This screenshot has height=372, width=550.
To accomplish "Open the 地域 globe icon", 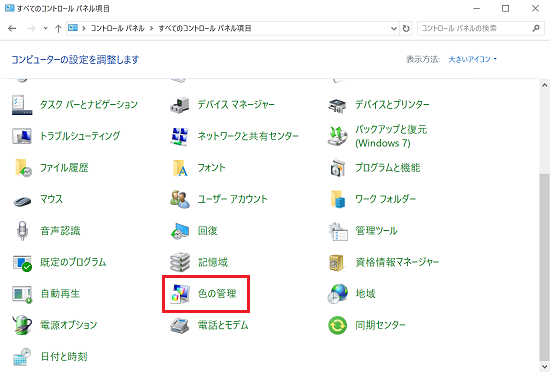I will click(337, 294).
